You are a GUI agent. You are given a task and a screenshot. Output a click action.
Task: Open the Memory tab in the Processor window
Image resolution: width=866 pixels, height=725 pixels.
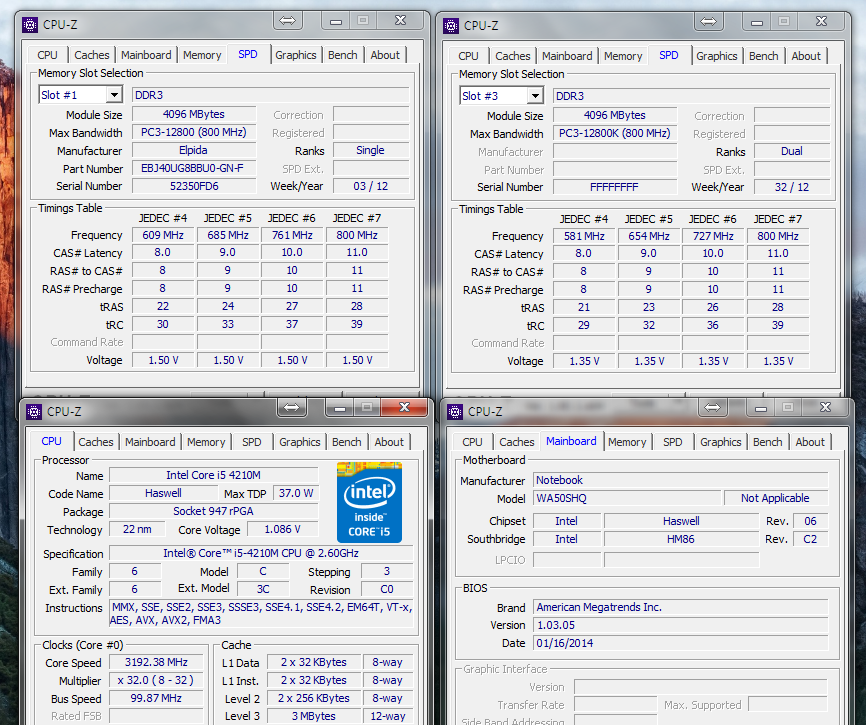pyautogui.click(x=206, y=442)
